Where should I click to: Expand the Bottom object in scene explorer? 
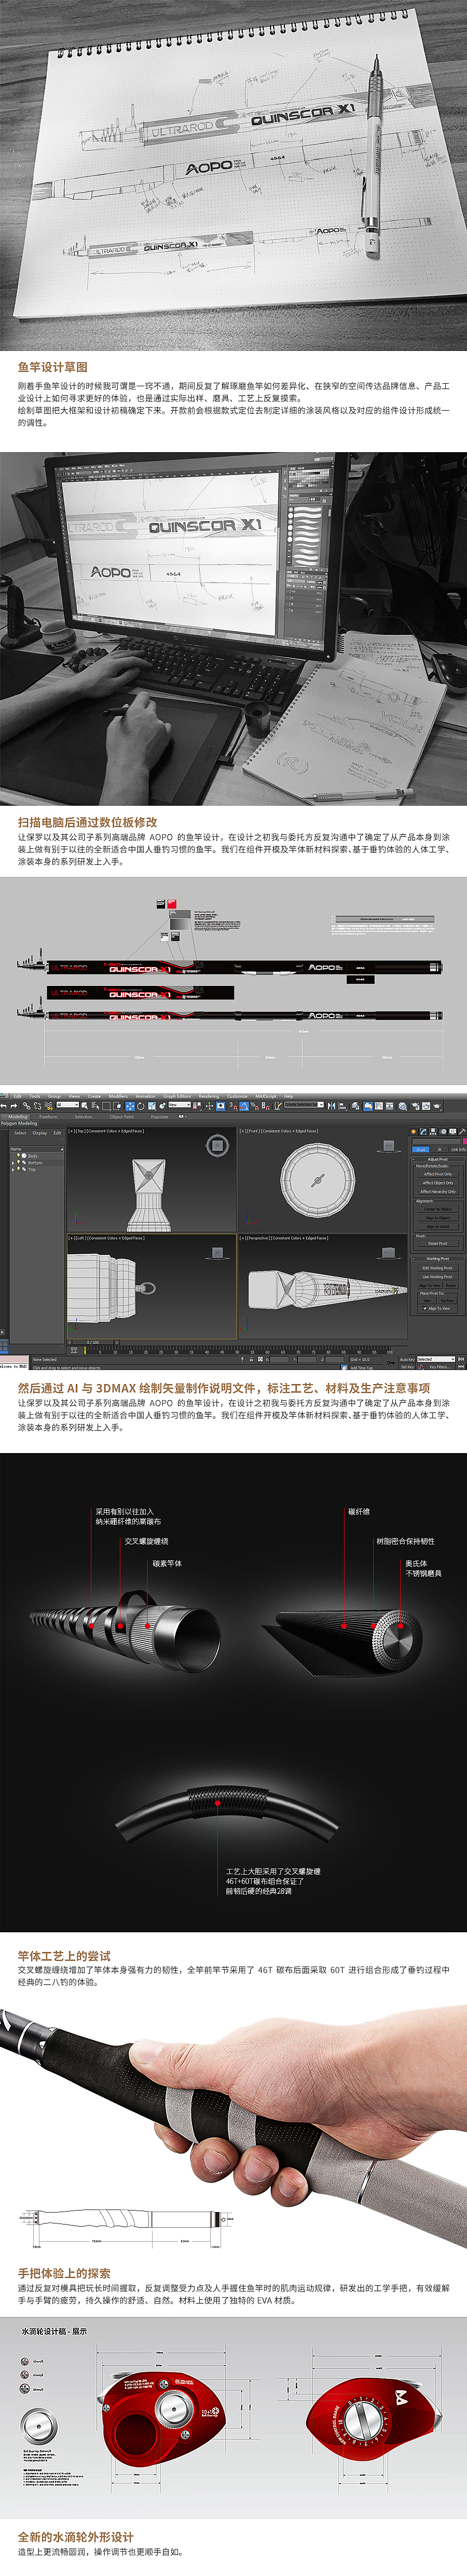click(x=12, y=1163)
